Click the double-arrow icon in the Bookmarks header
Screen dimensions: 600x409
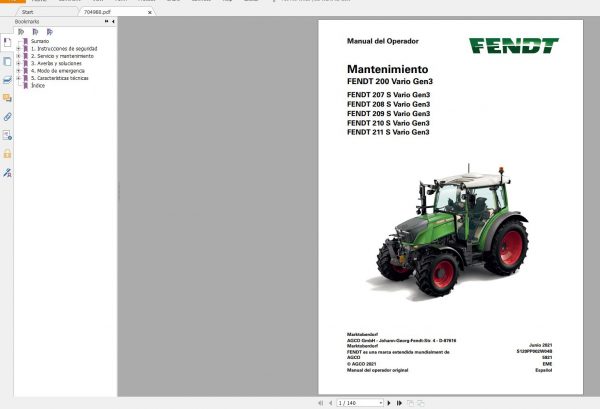[x=106, y=21]
